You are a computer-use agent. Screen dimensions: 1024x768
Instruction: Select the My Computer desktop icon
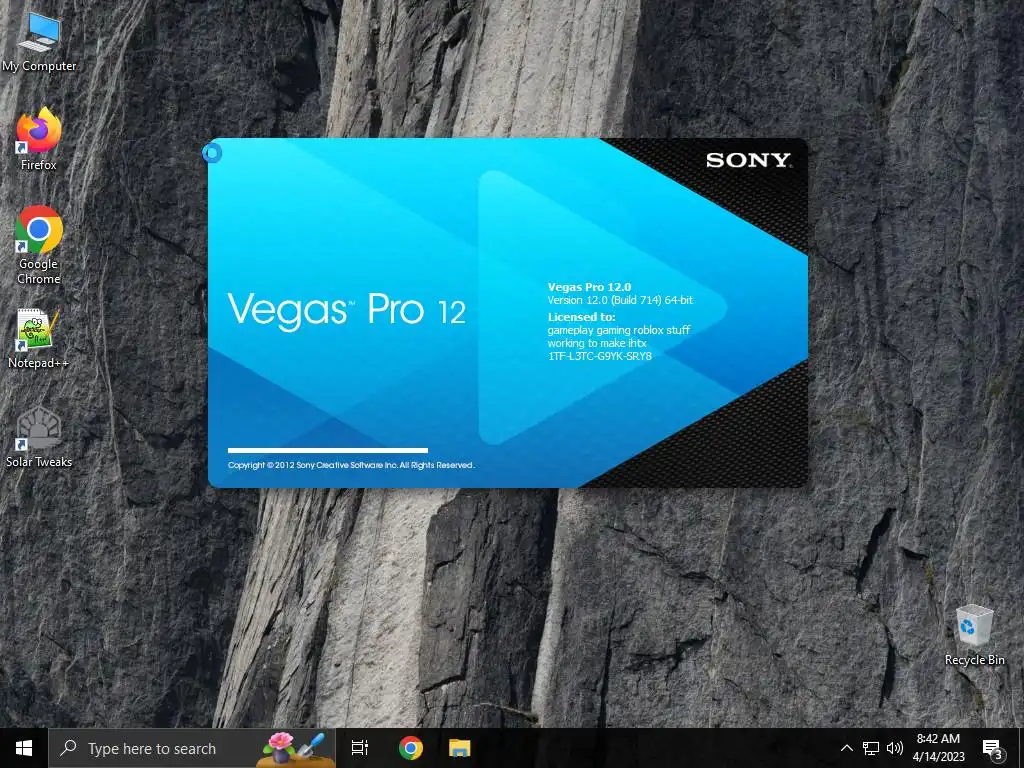point(39,42)
